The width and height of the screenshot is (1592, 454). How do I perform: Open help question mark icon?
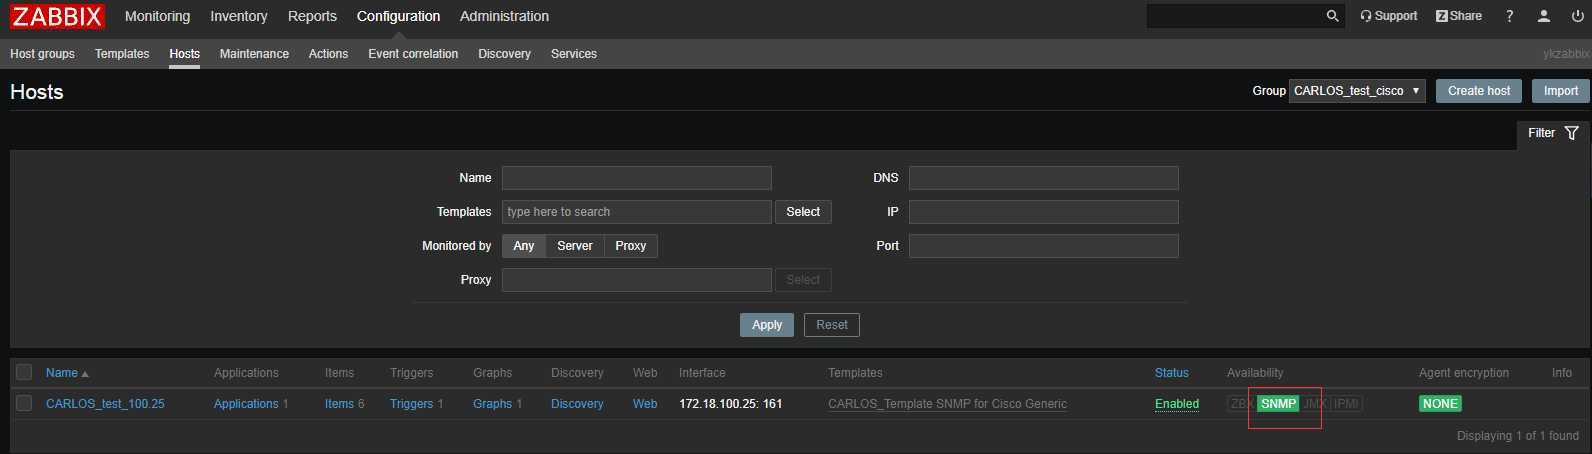(1510, 16)
